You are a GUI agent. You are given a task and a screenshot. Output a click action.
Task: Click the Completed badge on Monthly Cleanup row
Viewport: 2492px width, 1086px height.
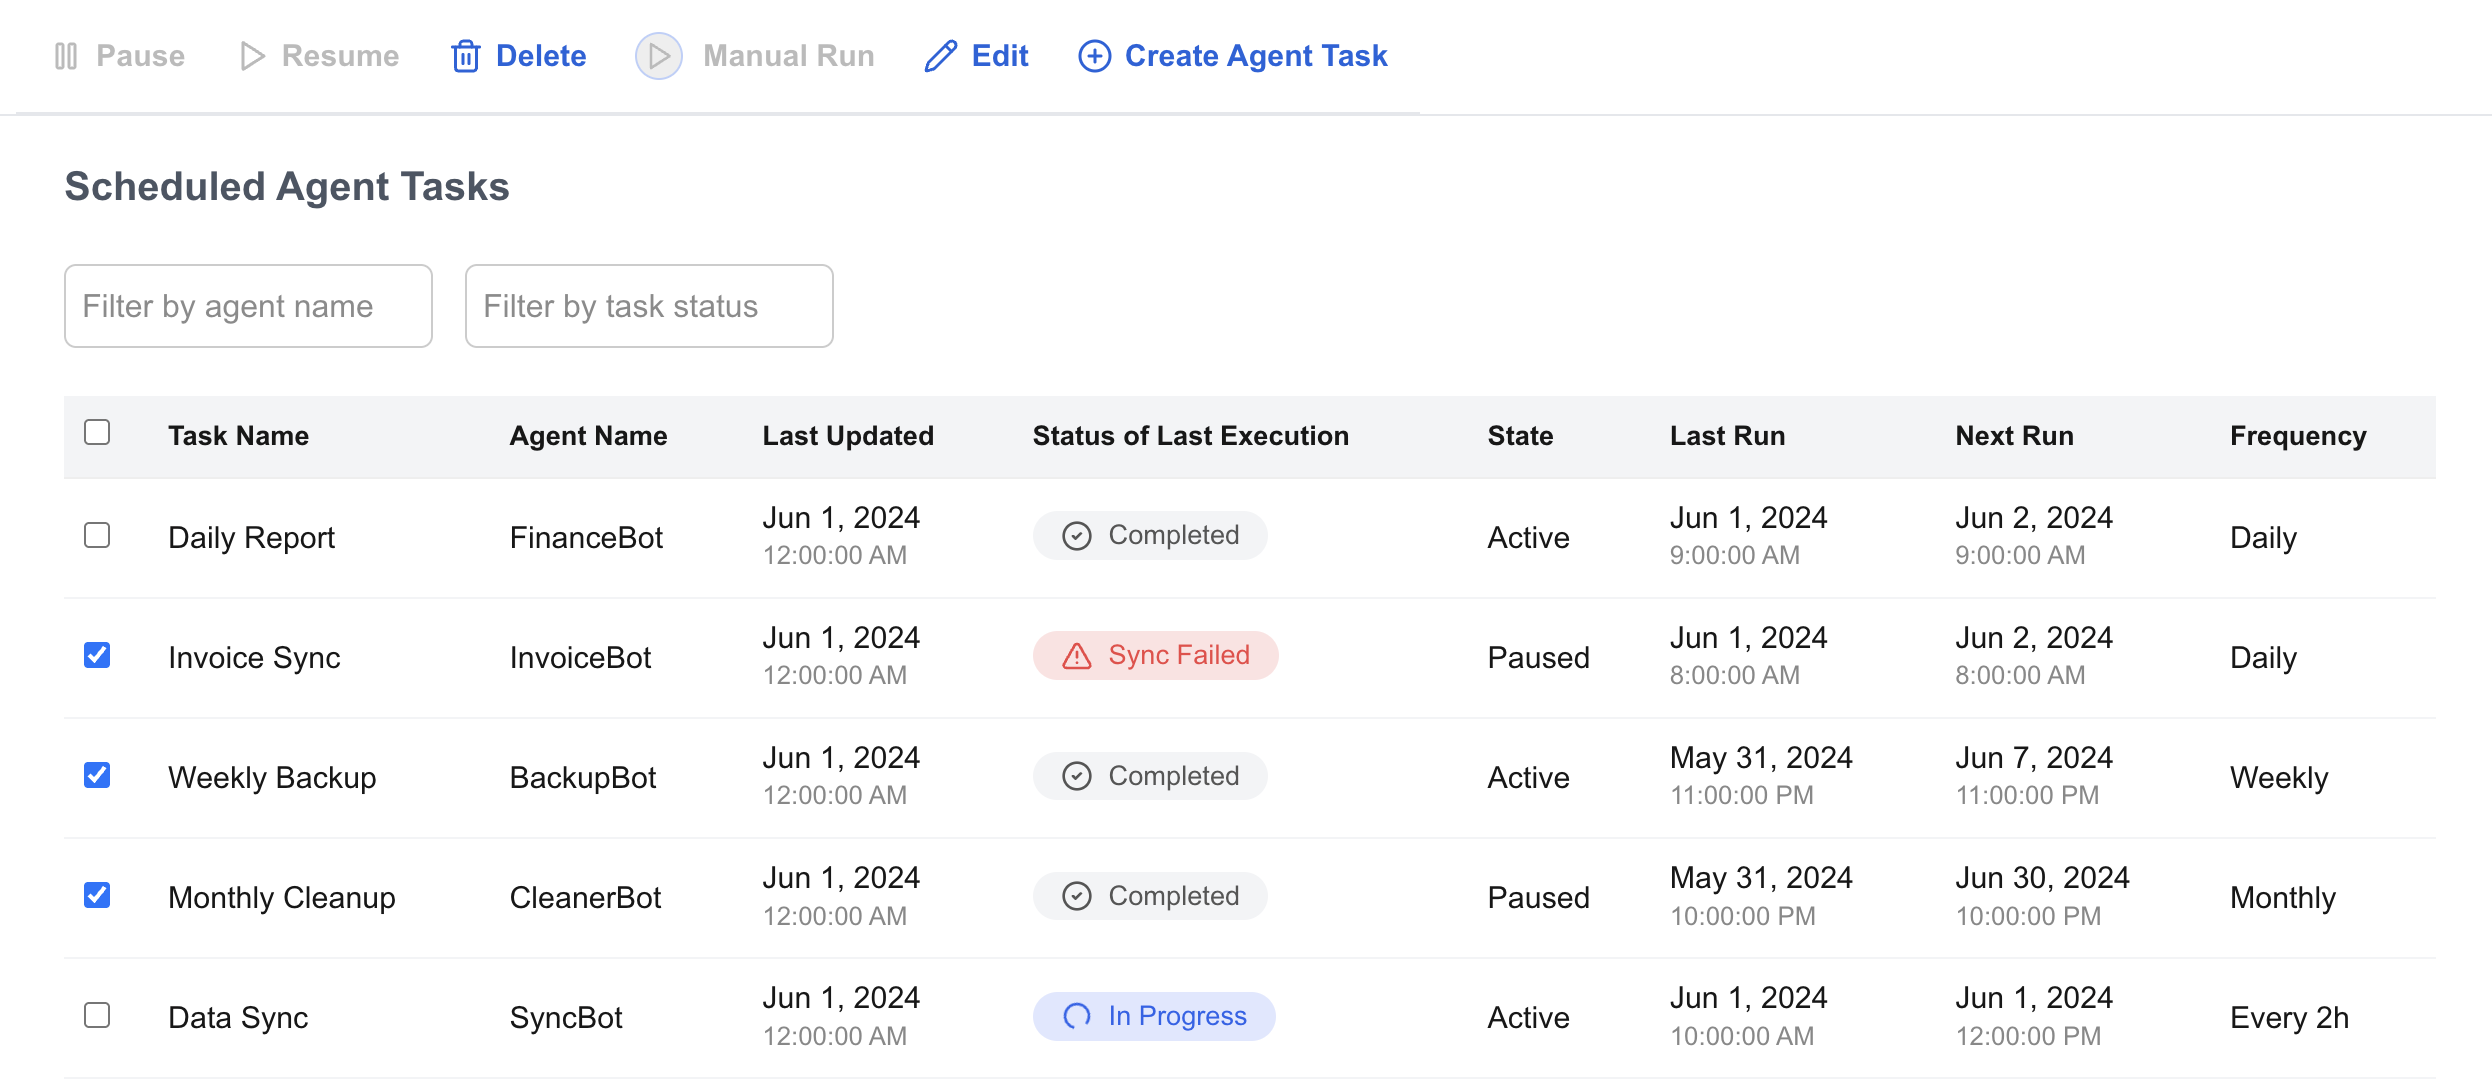click(x=1150, y=896)
